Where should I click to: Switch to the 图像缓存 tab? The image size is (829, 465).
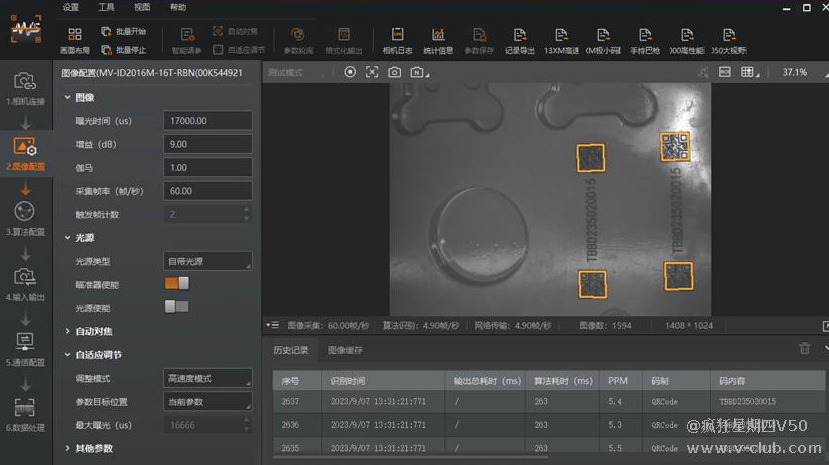pyautogui.click(x=345, y=350)
